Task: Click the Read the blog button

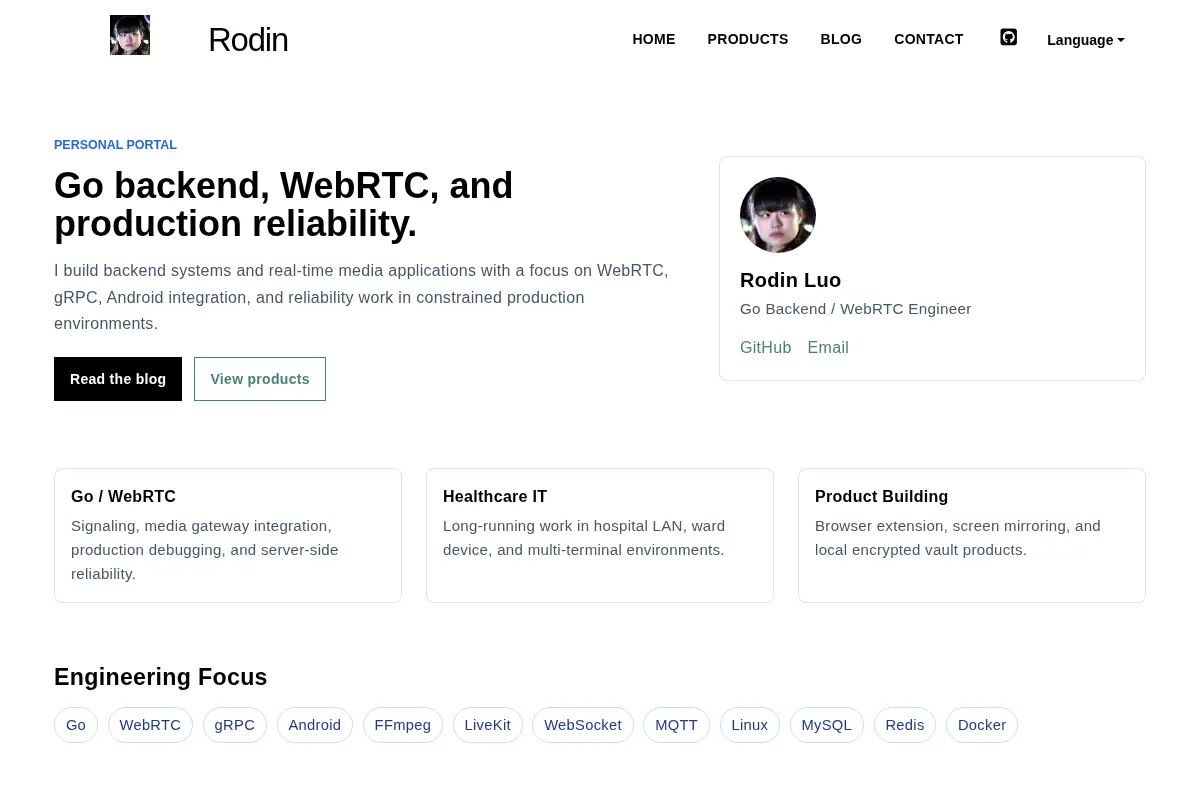Action: (x=118, y=379)
